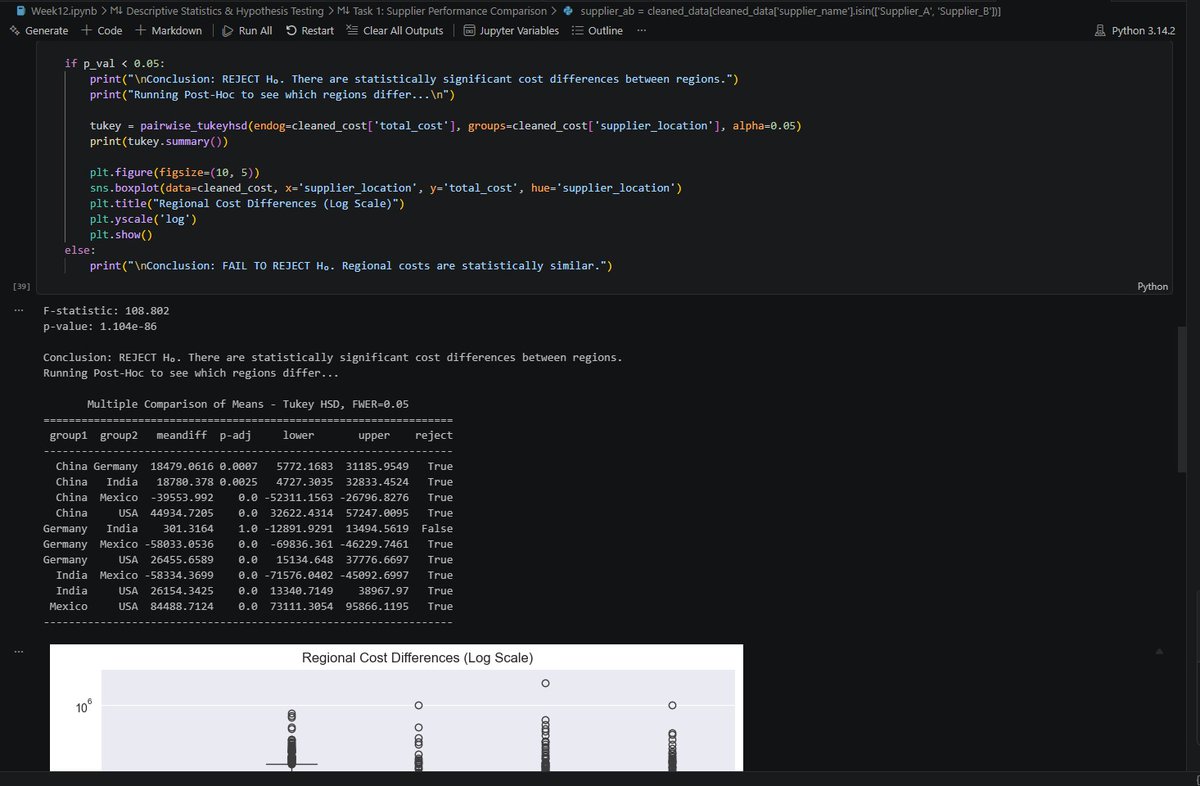Open plot output actions ellipsis beside the chart

coord(19,653)
